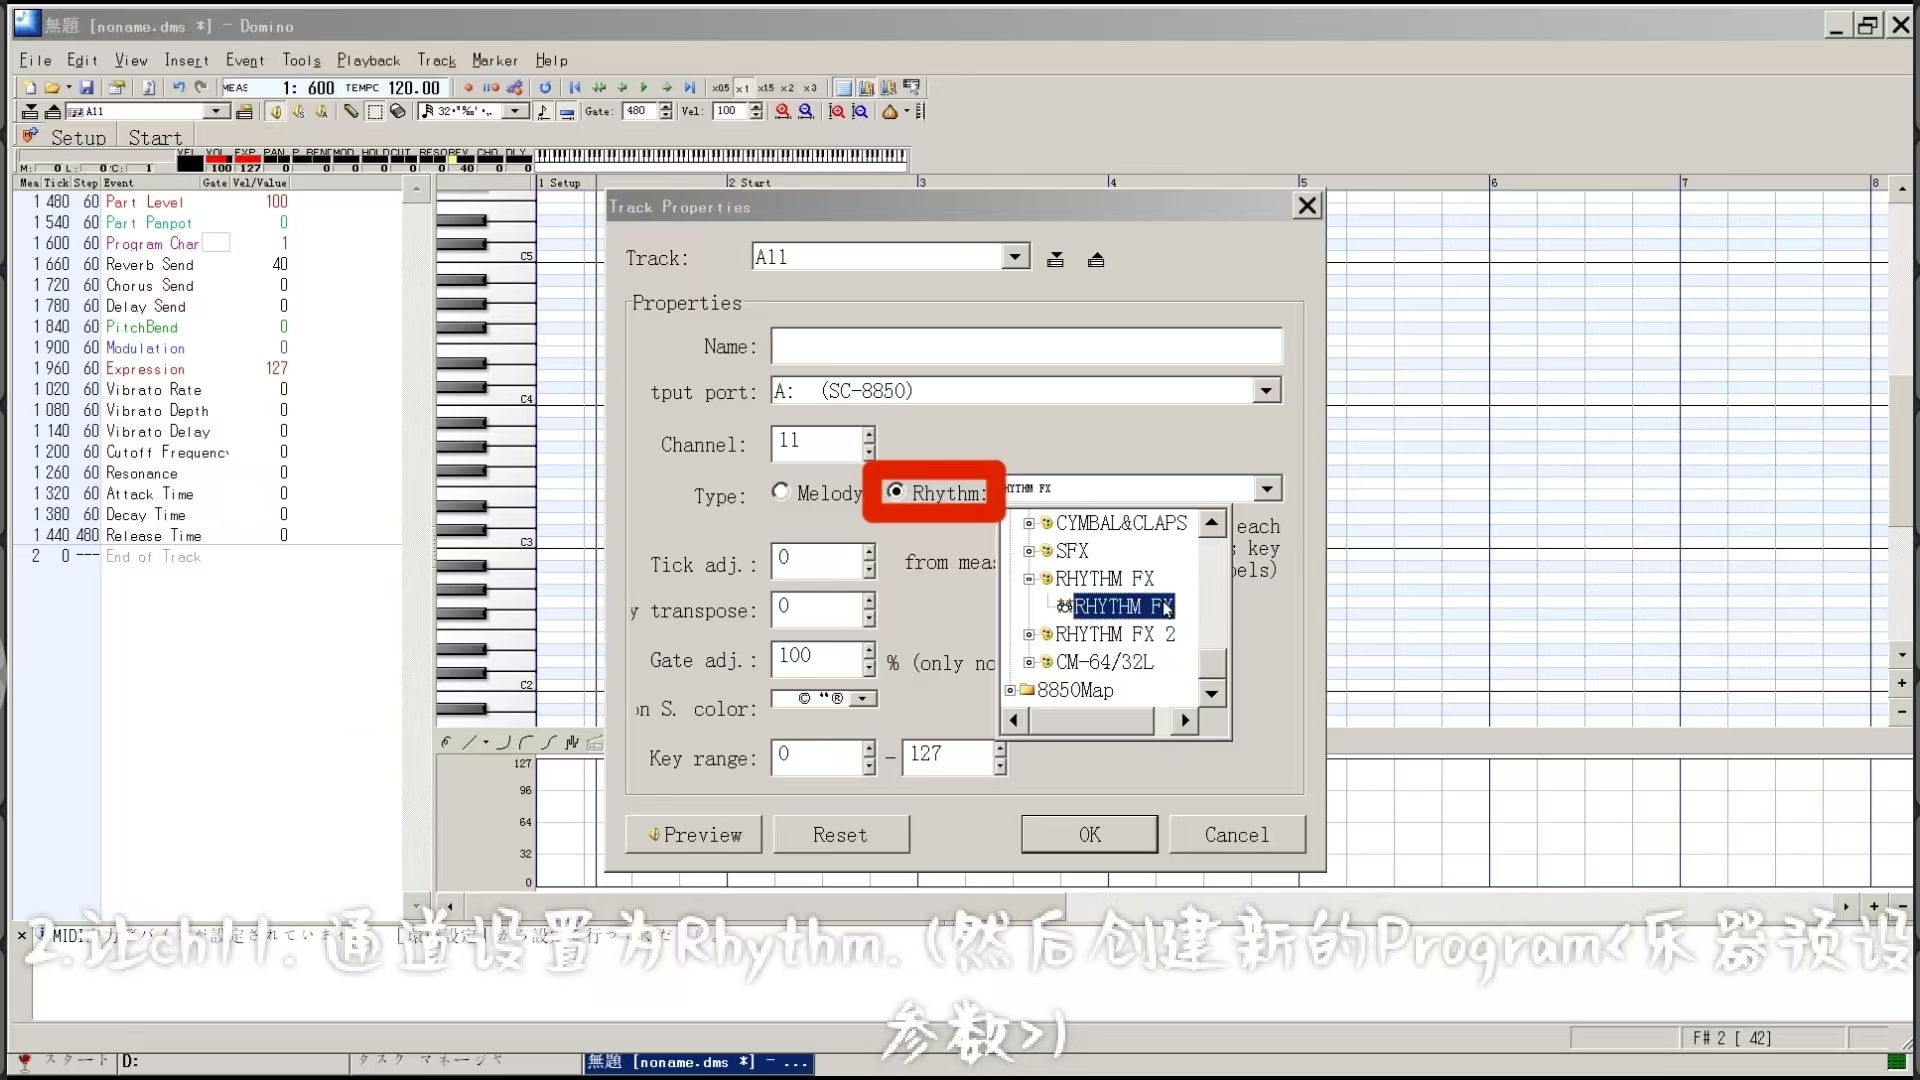
Task: Create a new file from toolbar
Action: (x=30, y=88)
